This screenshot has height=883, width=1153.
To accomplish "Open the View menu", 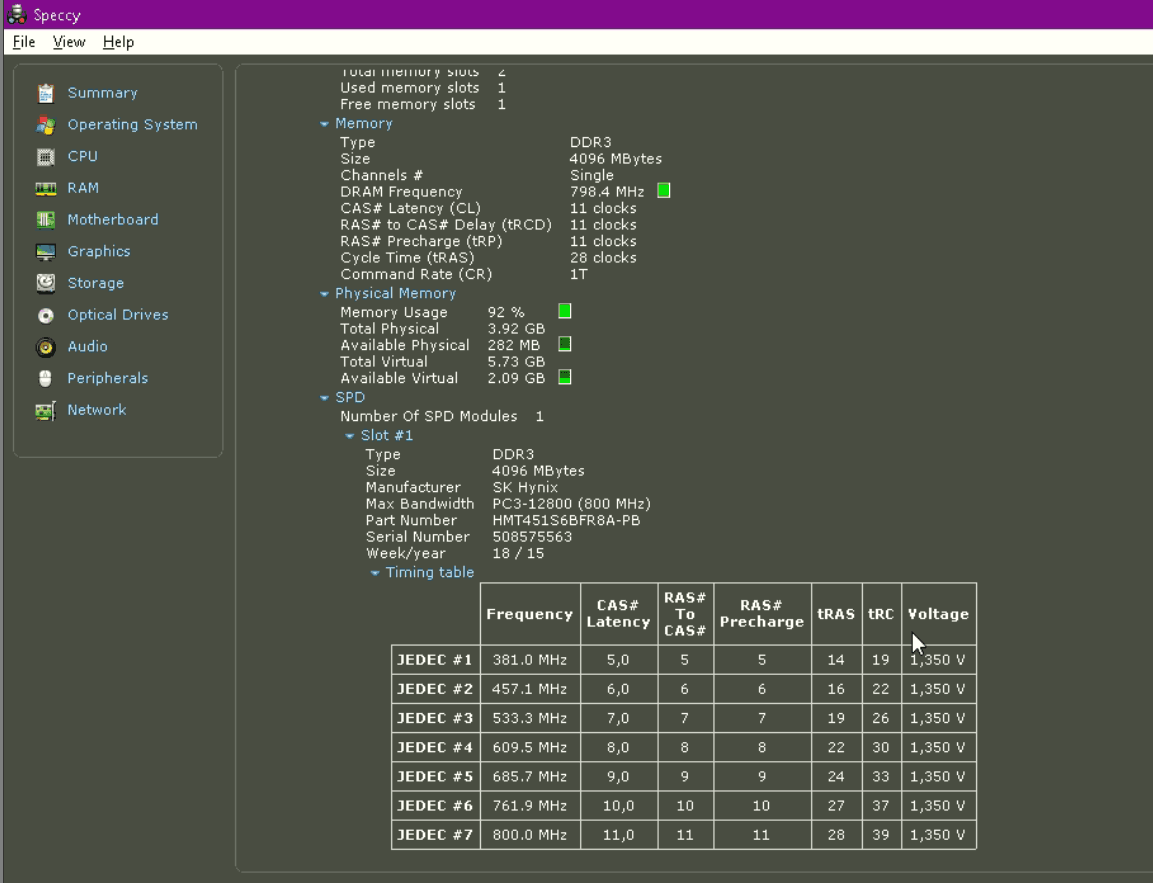I will (x=69, y=42).
